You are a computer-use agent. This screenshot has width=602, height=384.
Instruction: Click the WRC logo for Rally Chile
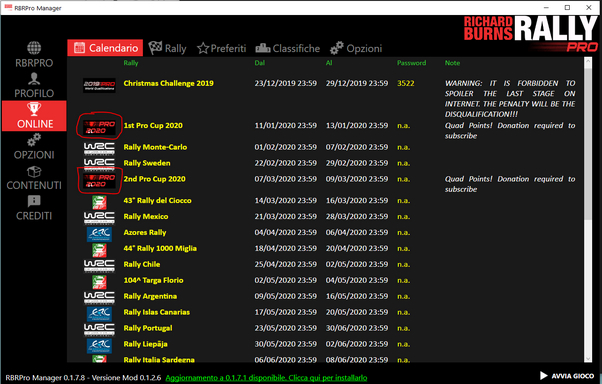pyautogui.click(x=99, y=265)
